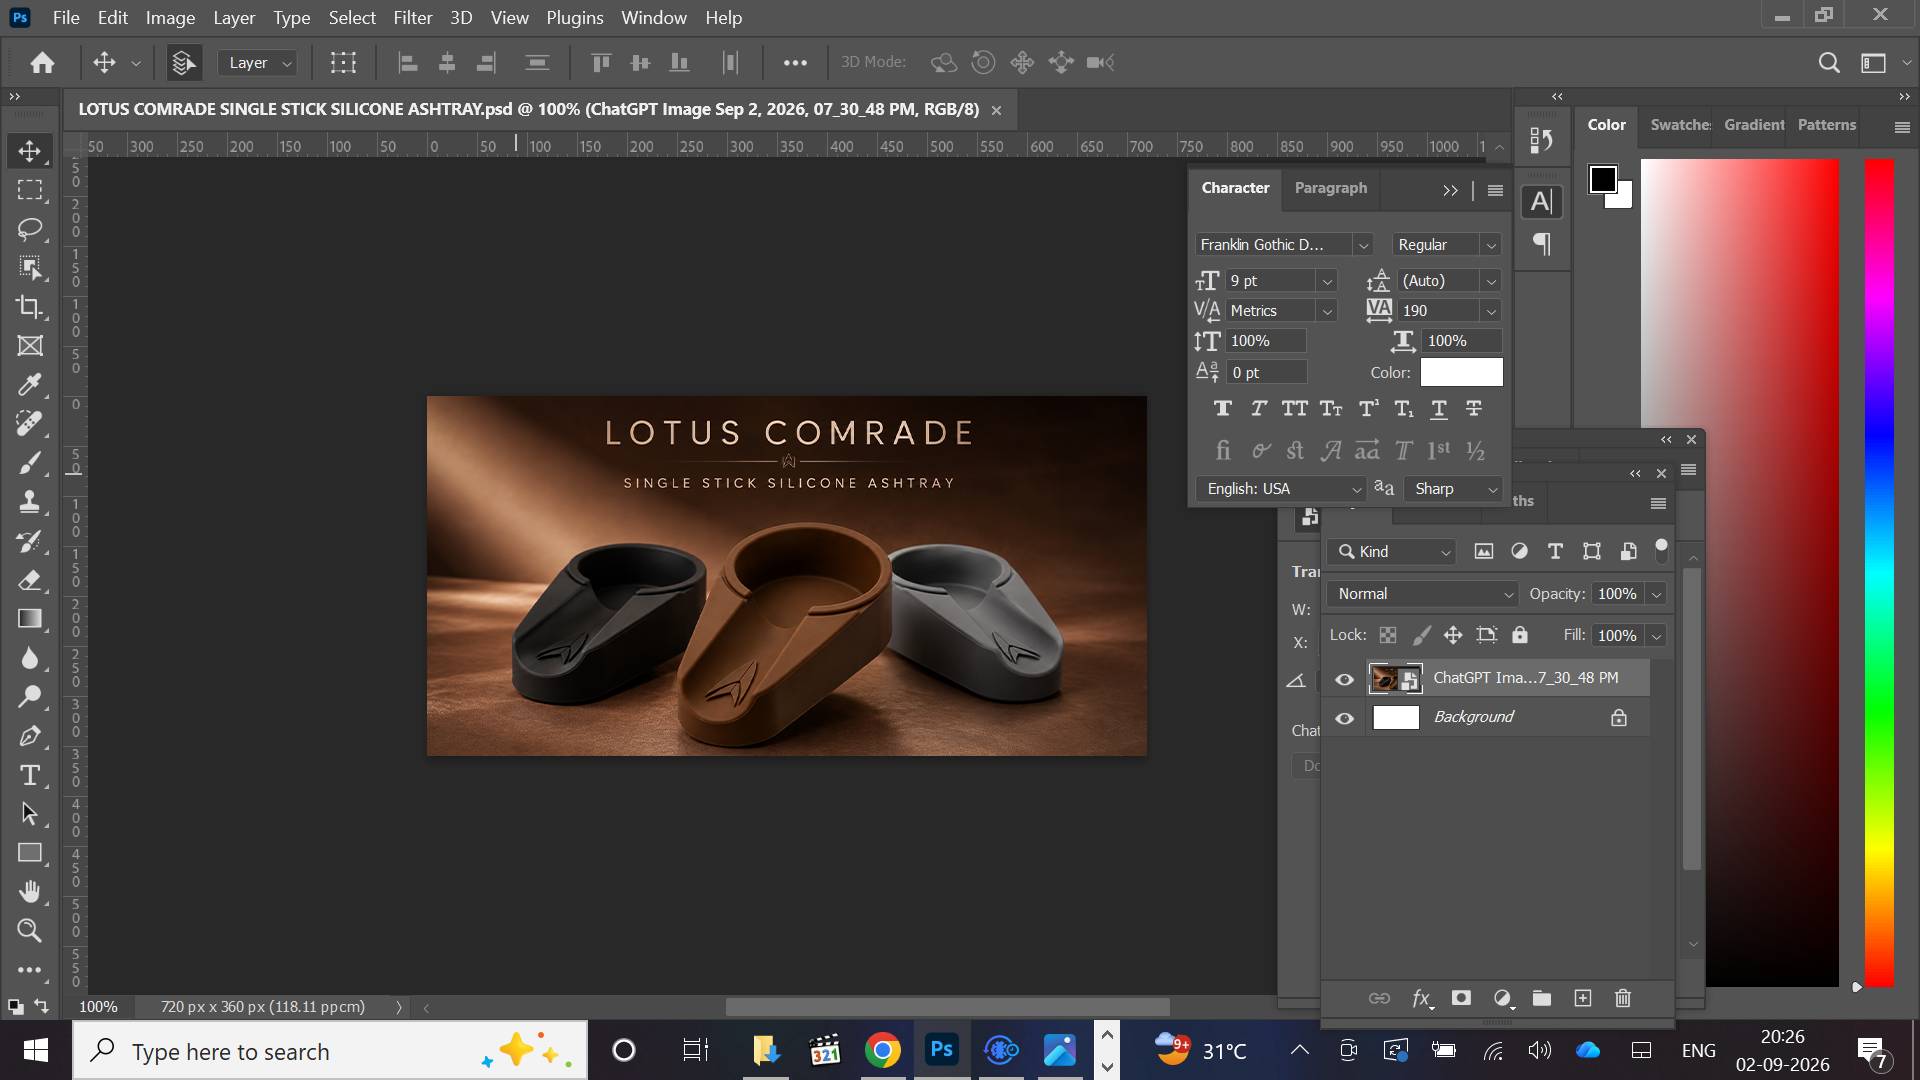Pick the Clone Stamp tool

[x=30, y=502]
